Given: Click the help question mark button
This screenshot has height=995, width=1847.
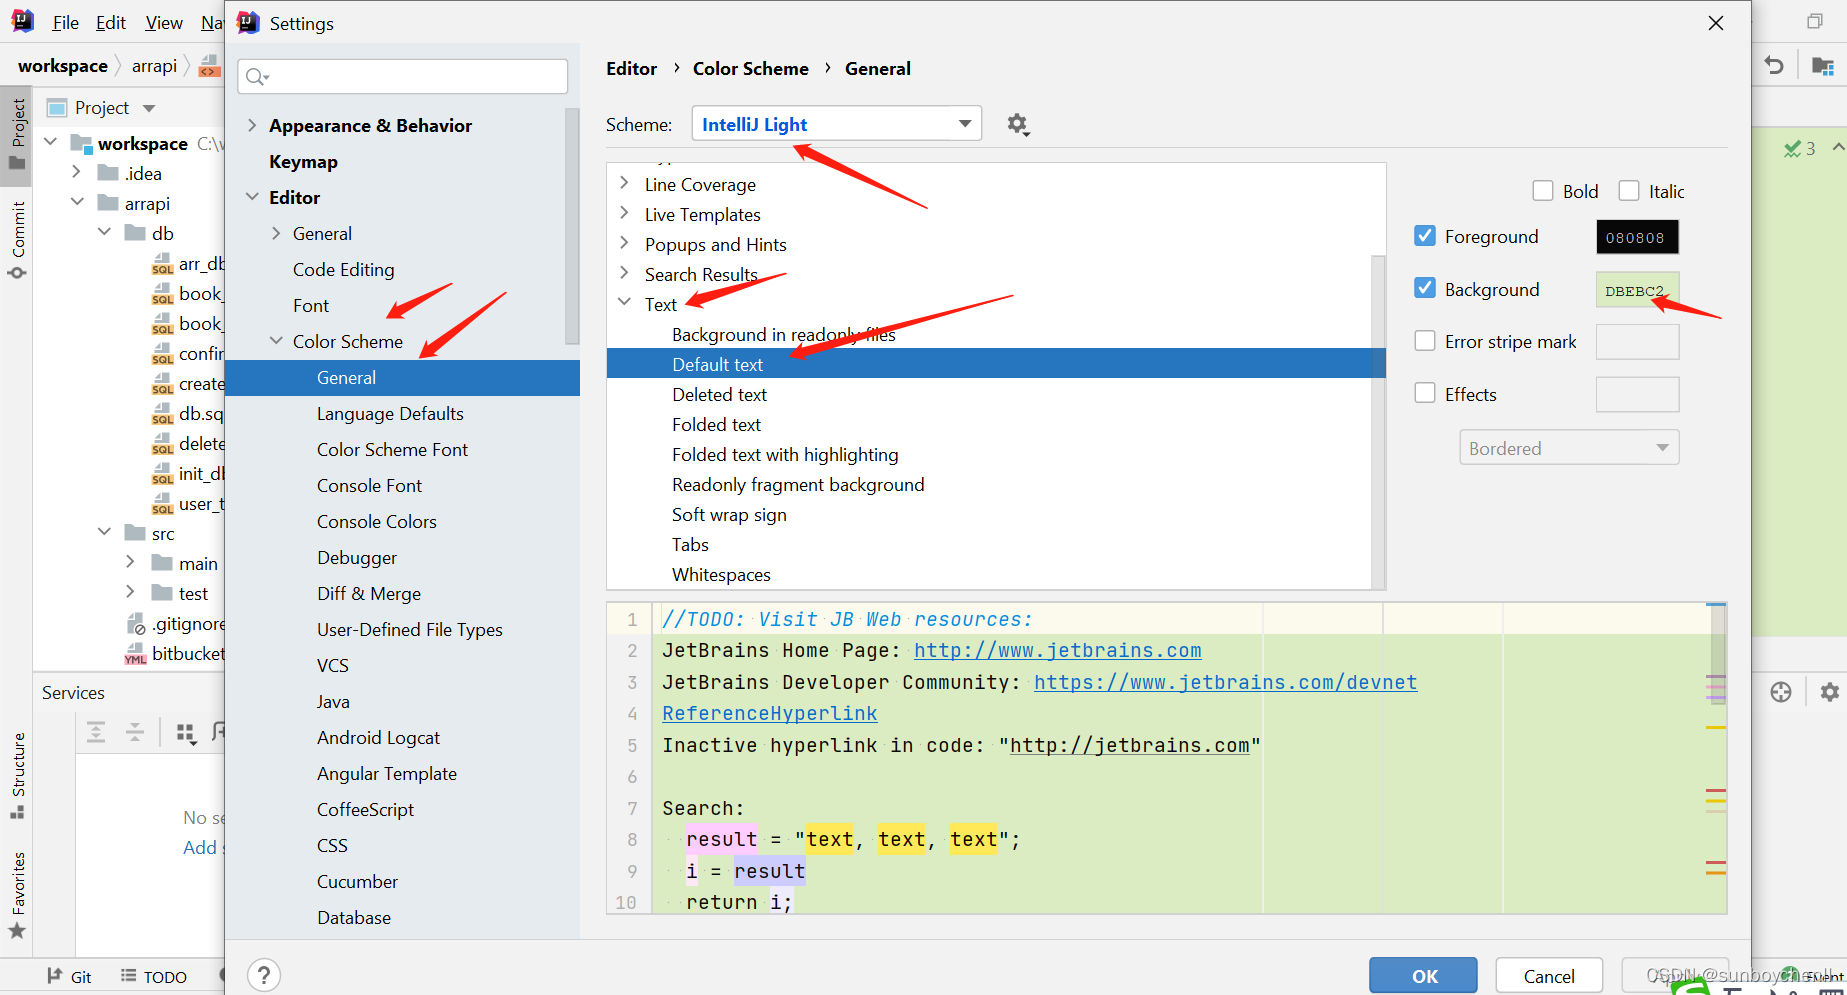Looking at the screenshot, I should coord(264,975).
